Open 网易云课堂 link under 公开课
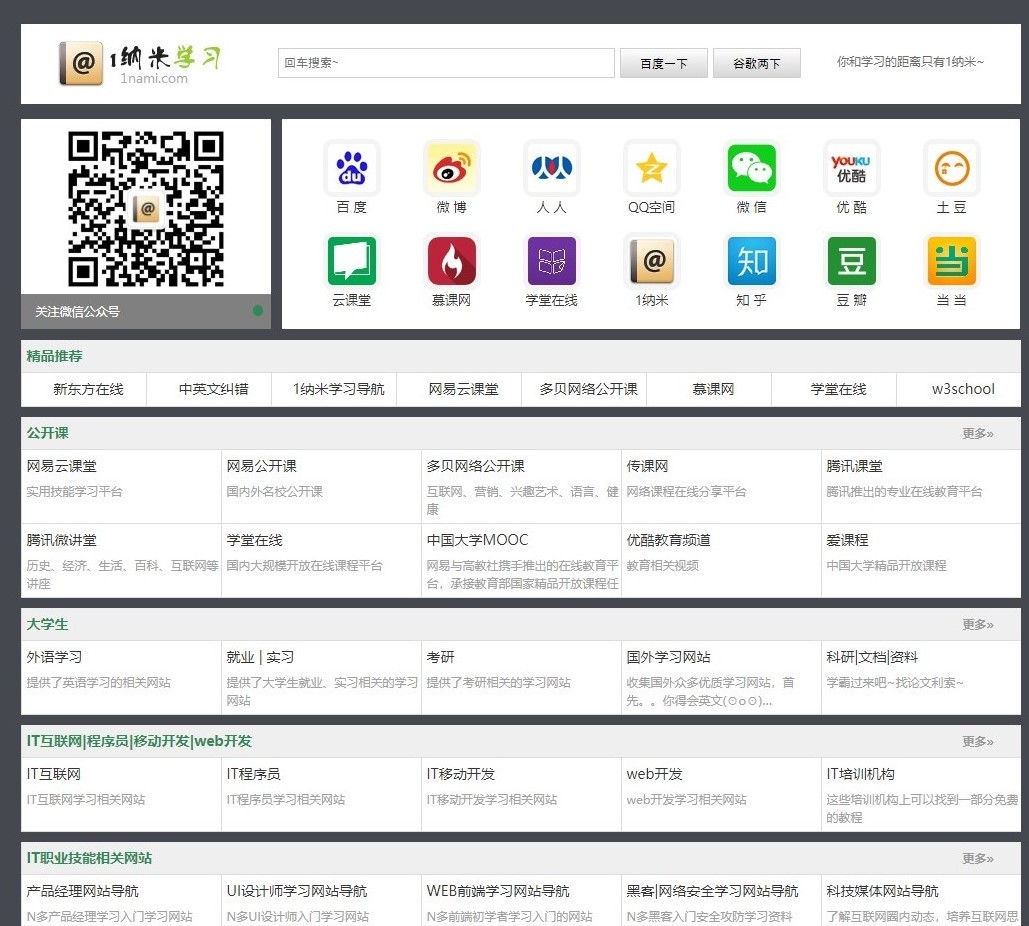 [62, 466]
